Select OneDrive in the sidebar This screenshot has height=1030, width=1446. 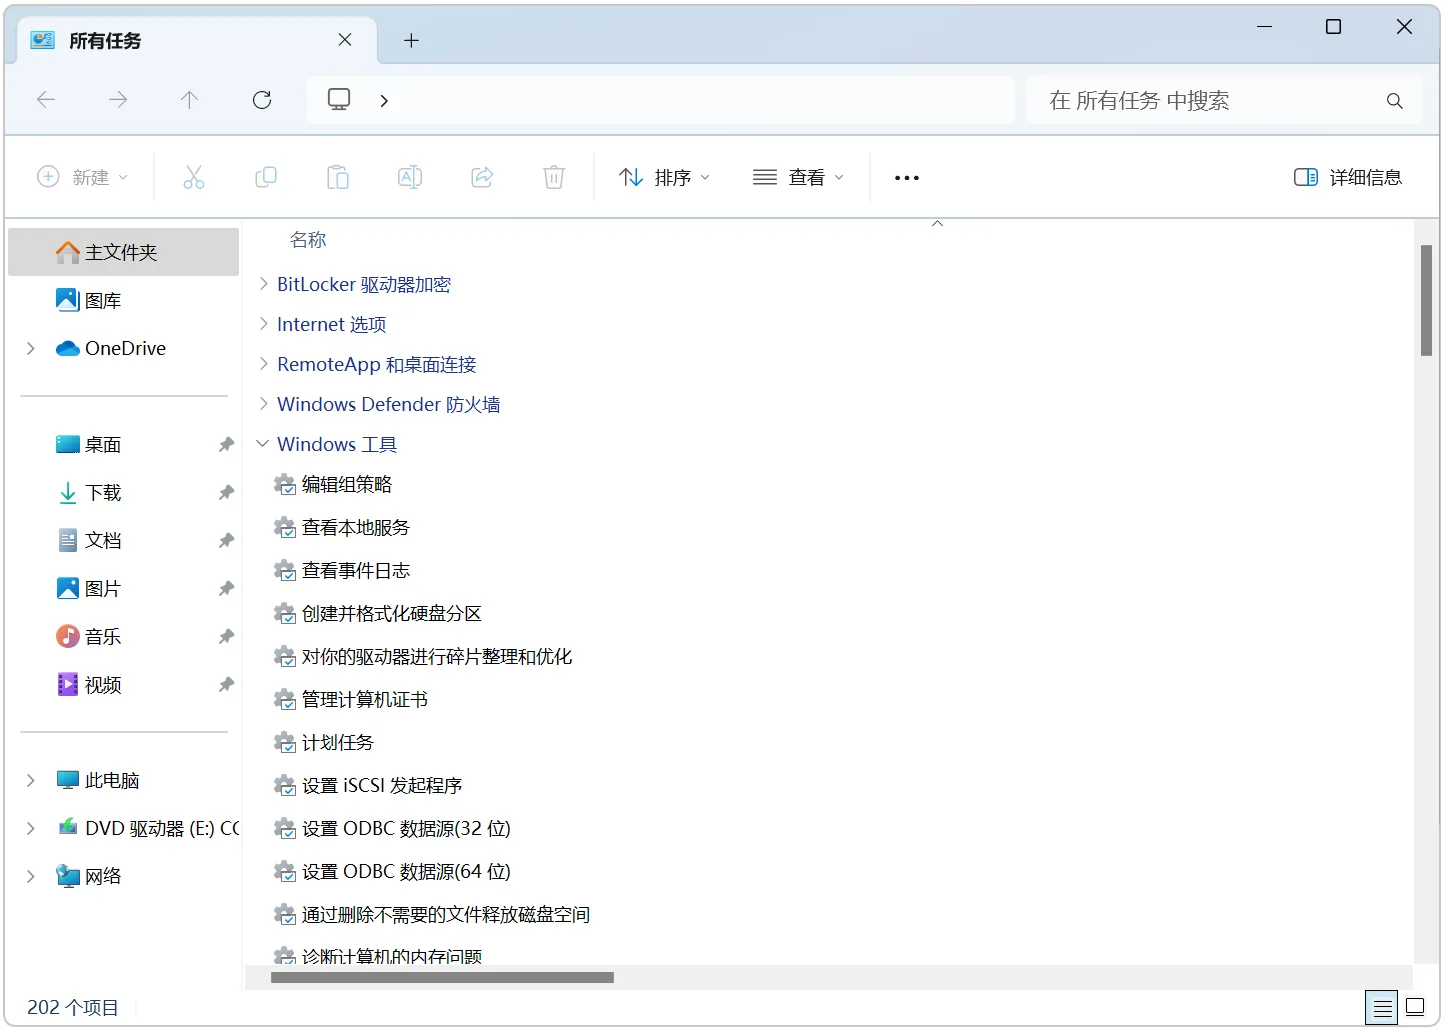pos(124,348)
